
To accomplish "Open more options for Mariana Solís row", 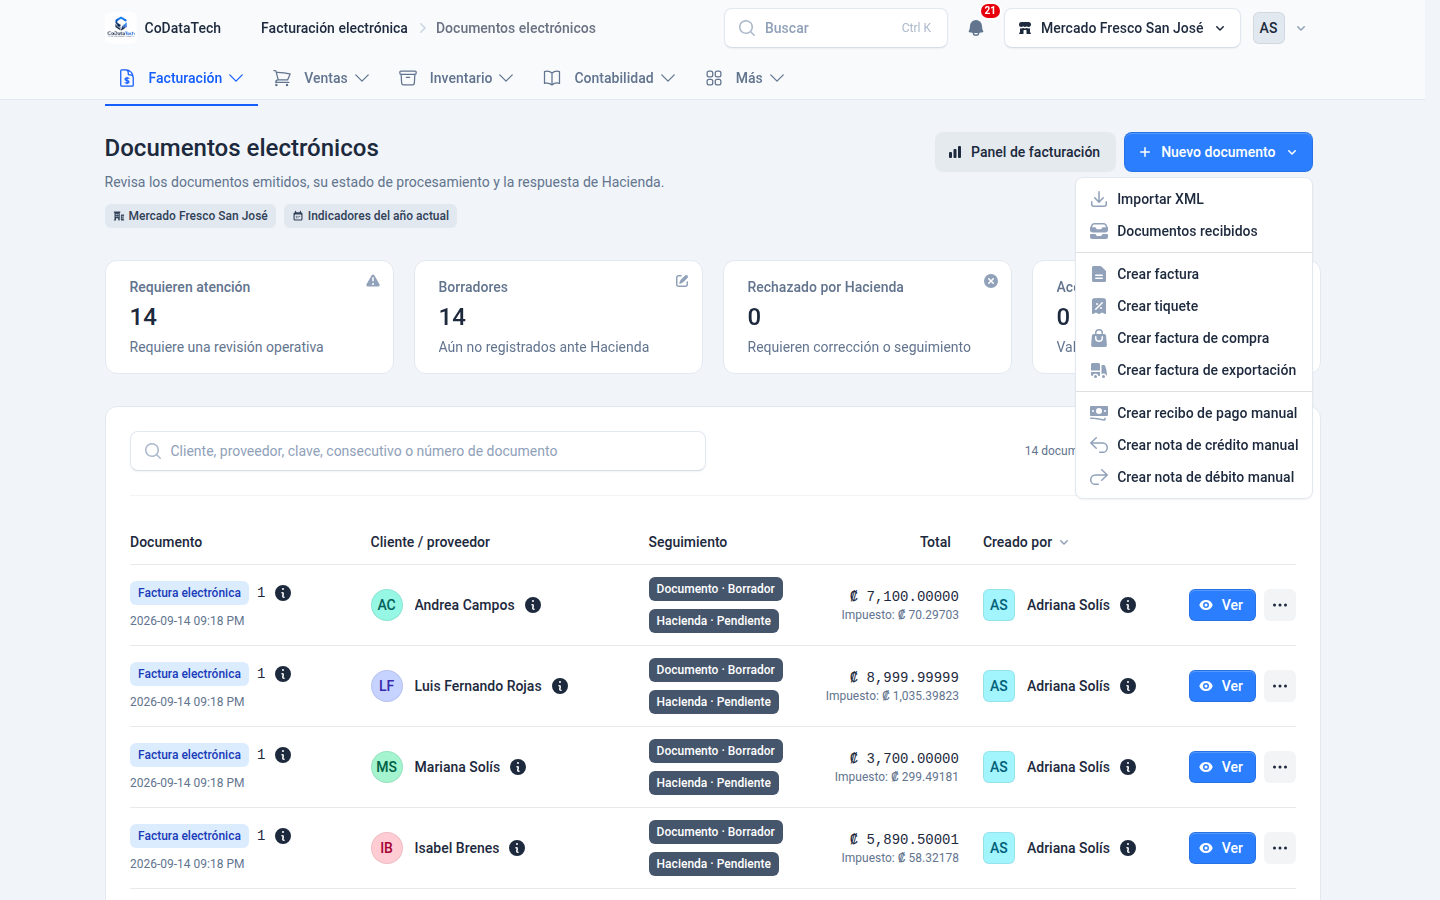I will point(1280,767).
